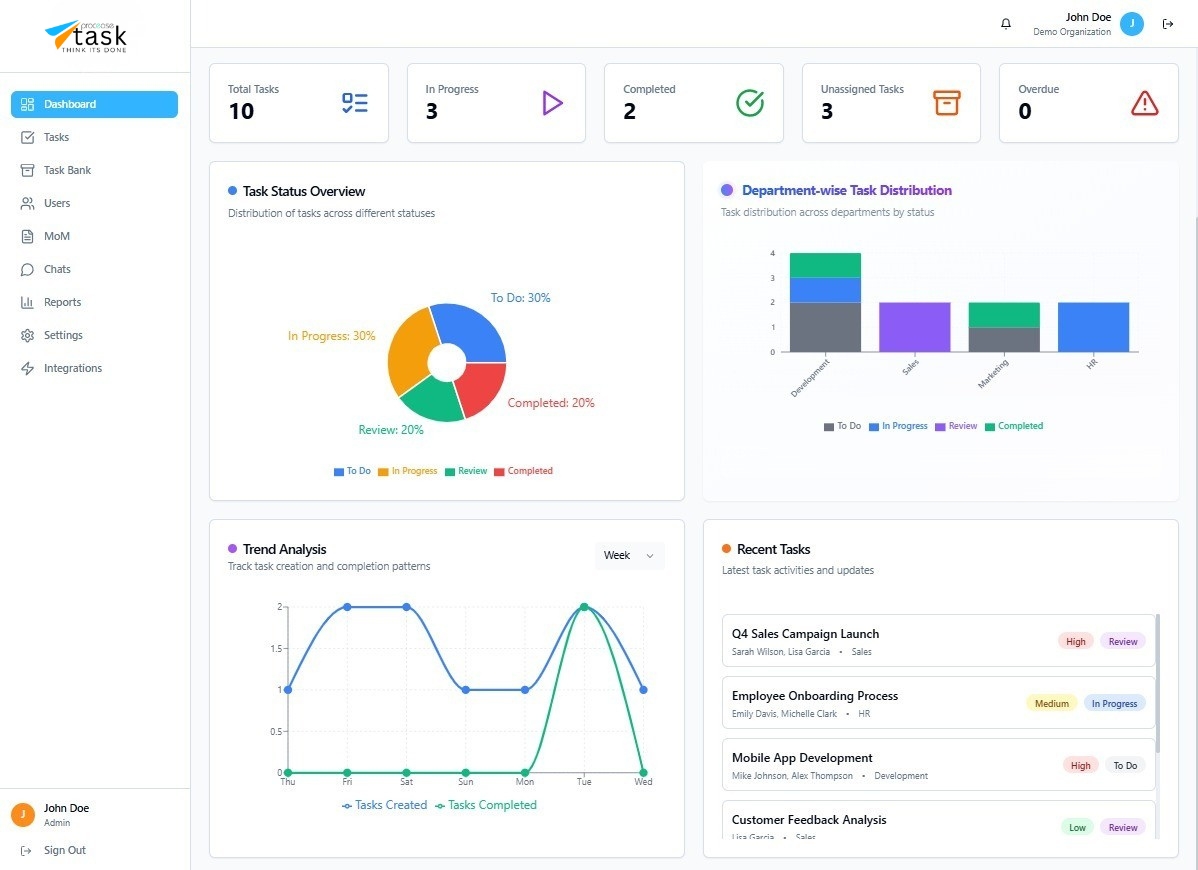Click Sign Out at the bottom left

point(56,850)
